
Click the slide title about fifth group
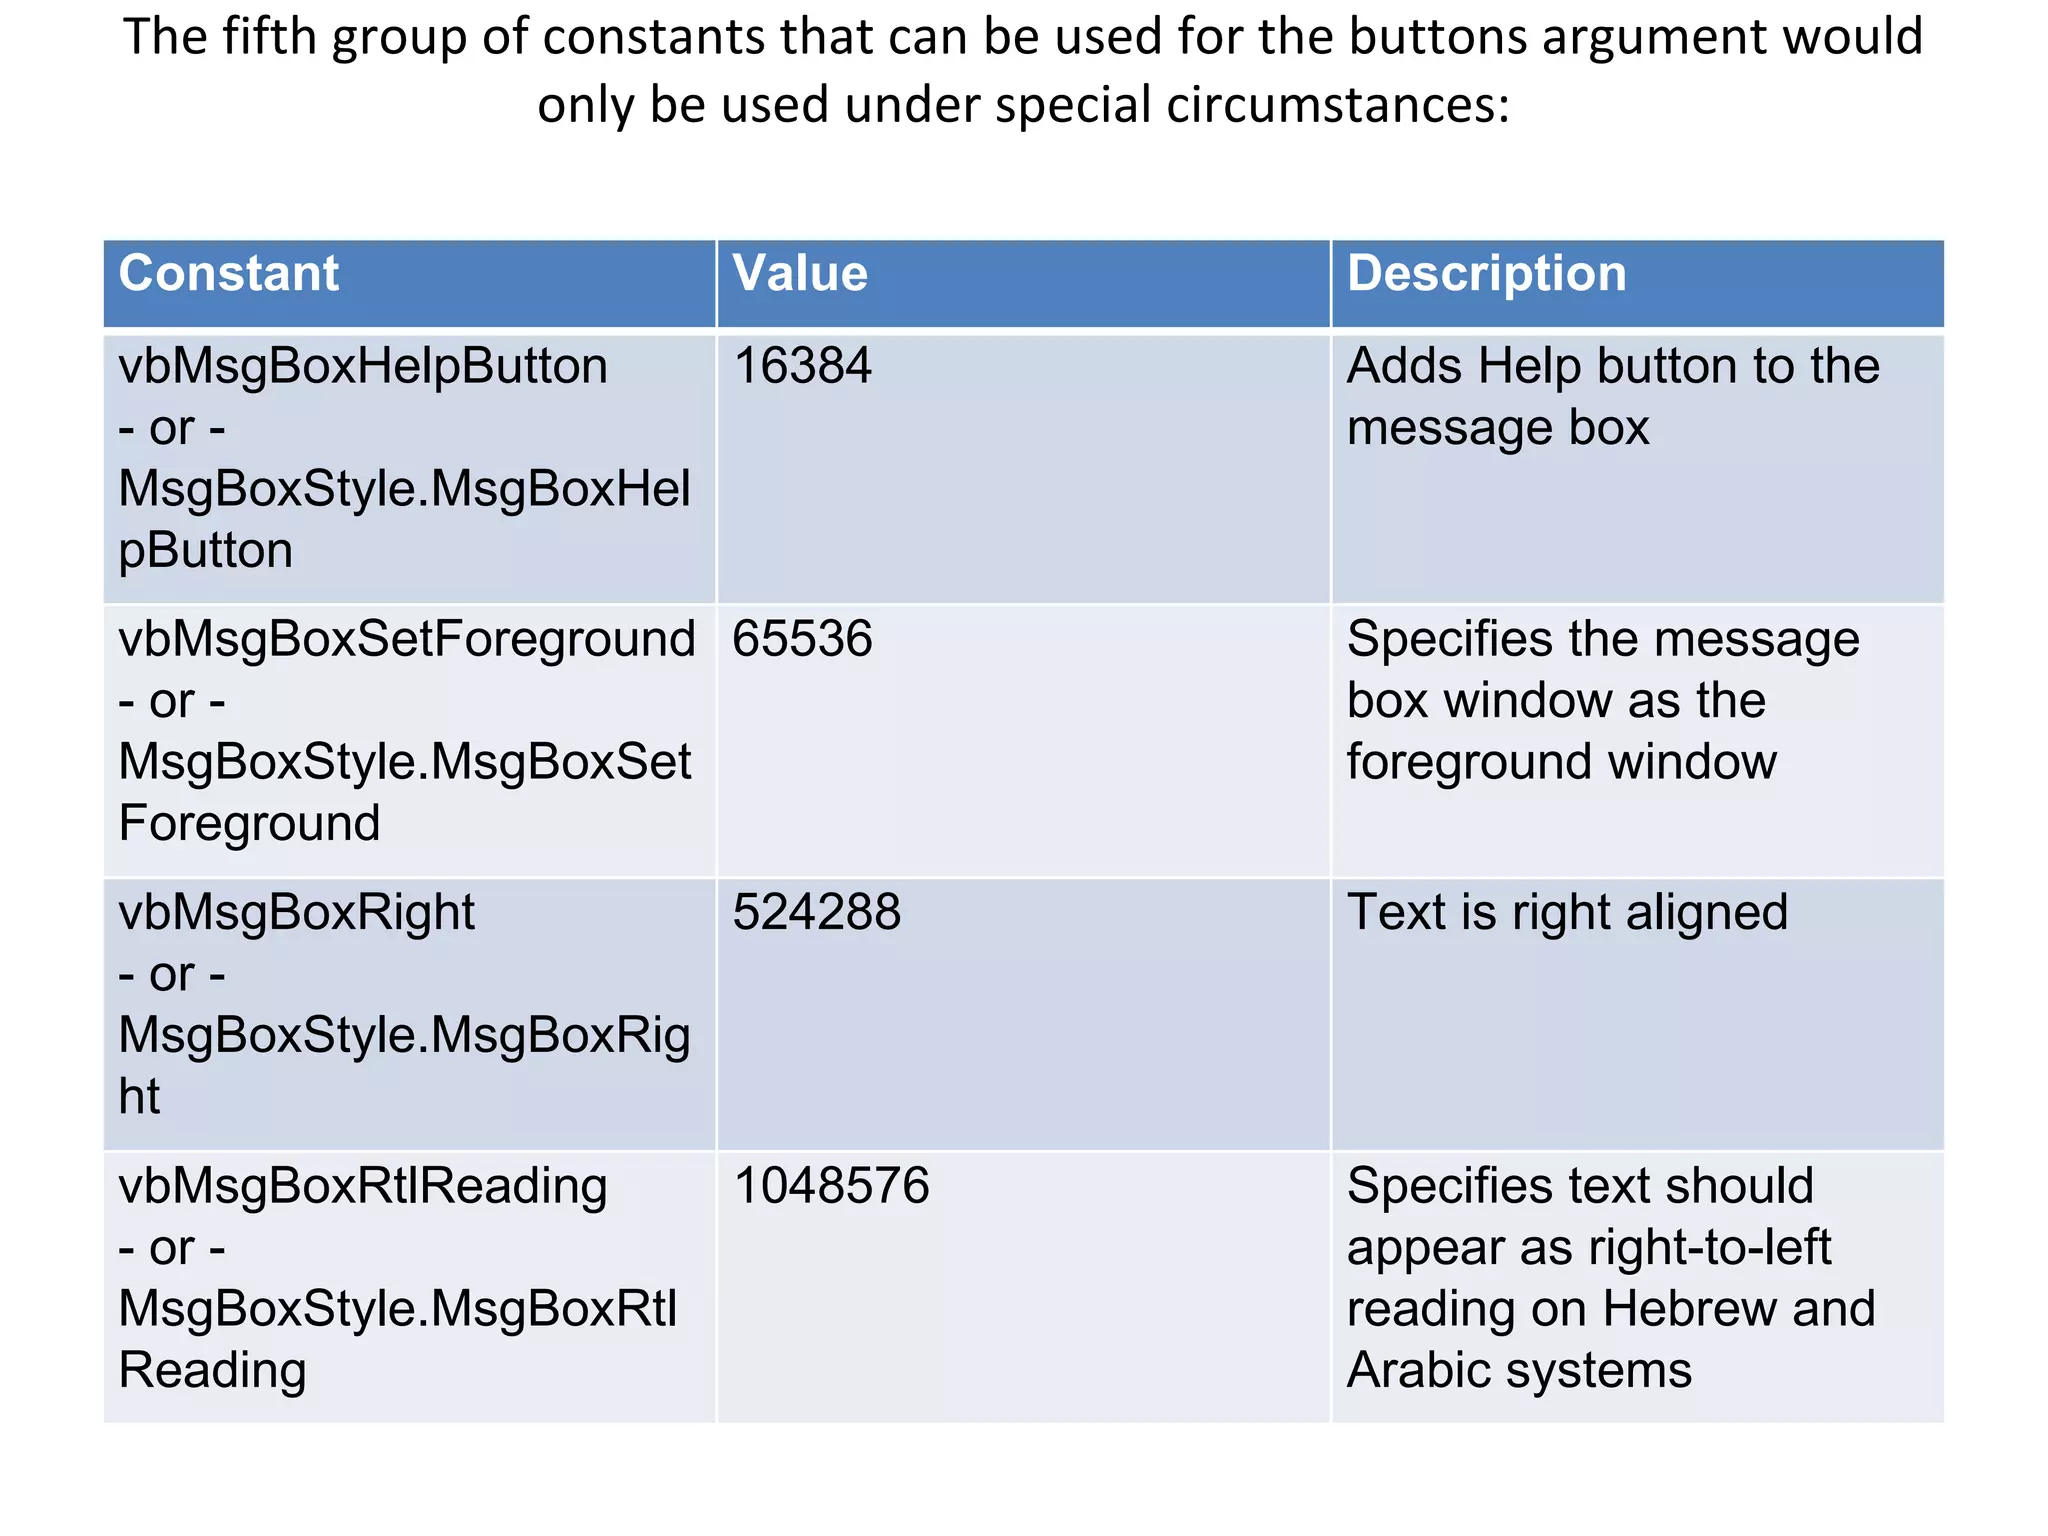1024,70
